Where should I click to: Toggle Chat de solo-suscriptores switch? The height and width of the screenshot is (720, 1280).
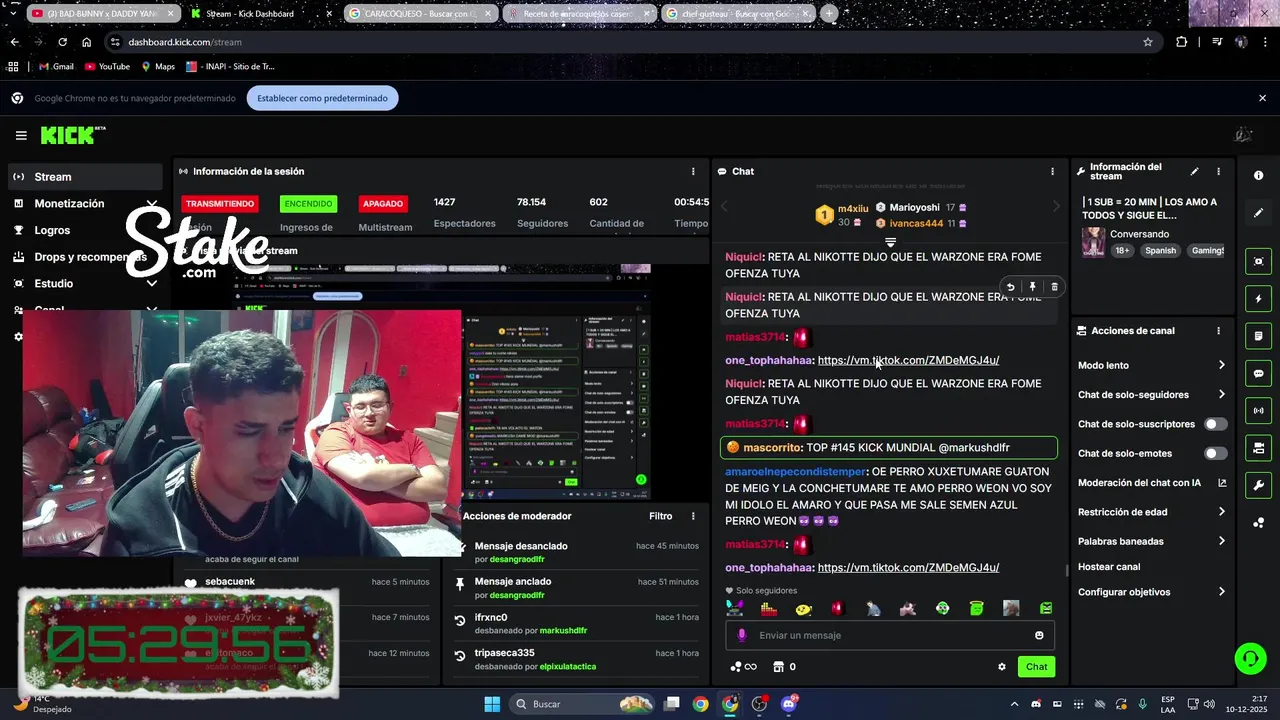coord(1215,424)
